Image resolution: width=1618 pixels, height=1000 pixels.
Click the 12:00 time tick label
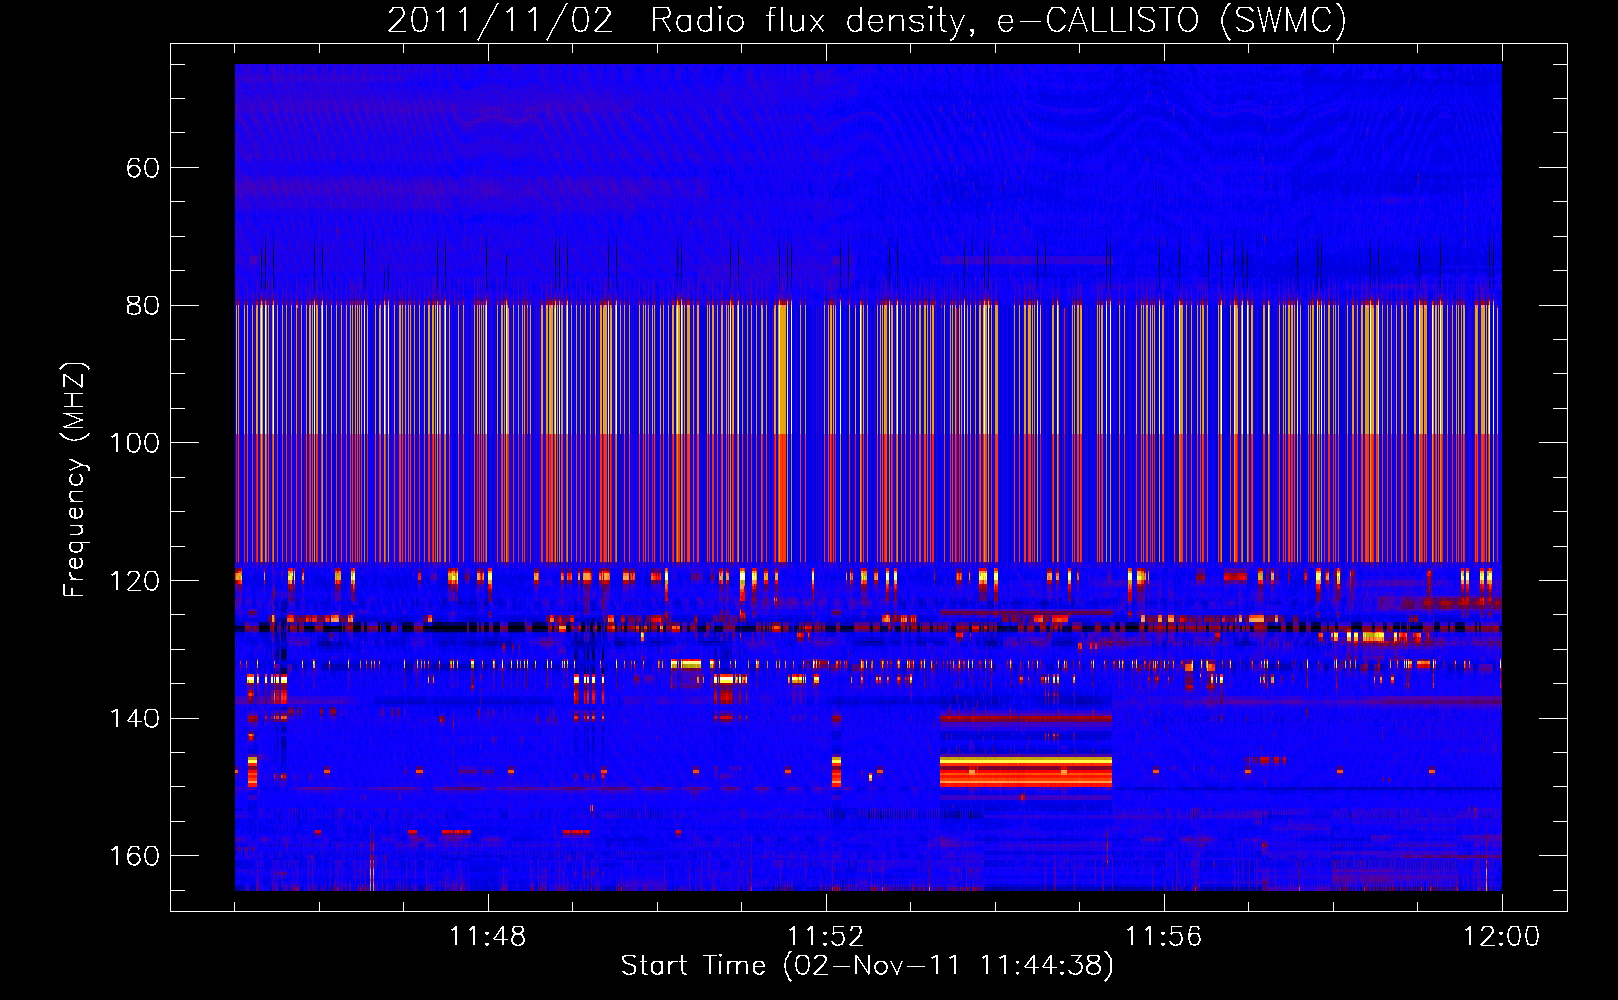pyautogui.click(x=1501, y=937)
